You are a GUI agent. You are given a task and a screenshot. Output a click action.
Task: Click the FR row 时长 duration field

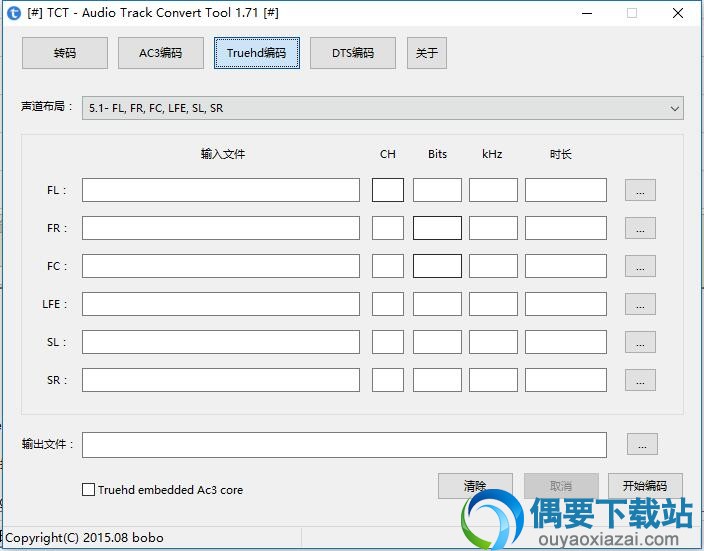click(566, 228)
